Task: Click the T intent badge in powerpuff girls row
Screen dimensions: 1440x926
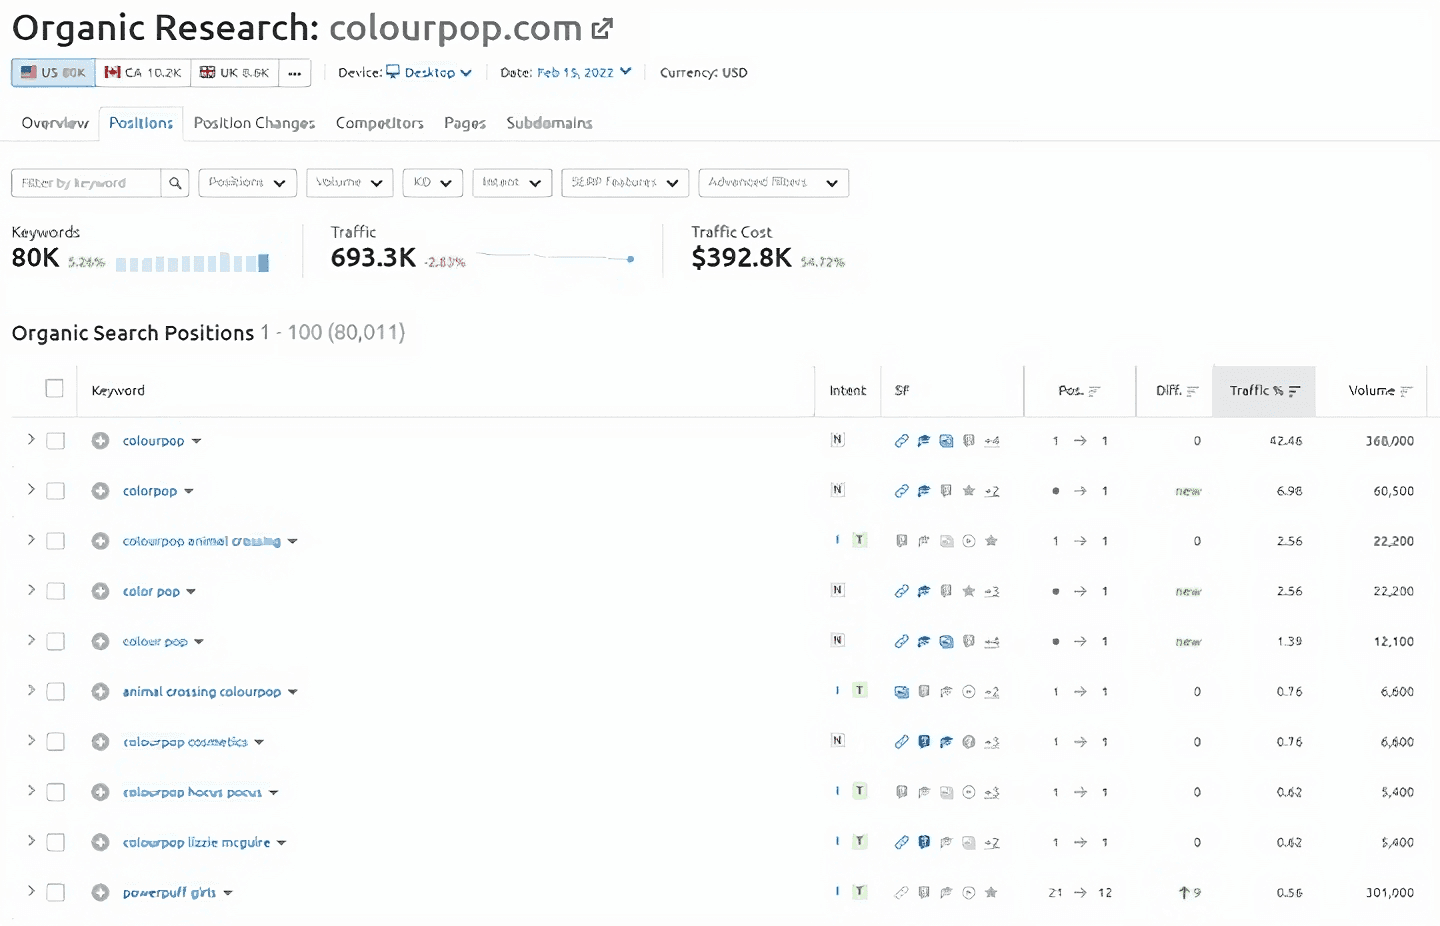Action: [x=859, y=891]
